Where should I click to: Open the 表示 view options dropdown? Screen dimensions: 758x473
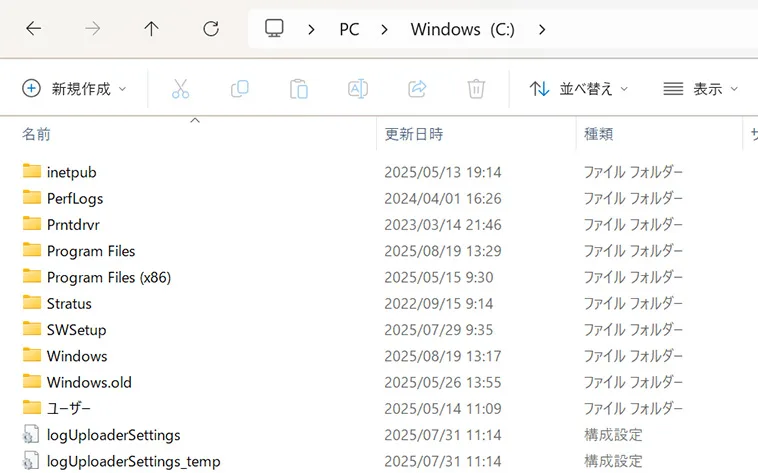click(701, 89)
